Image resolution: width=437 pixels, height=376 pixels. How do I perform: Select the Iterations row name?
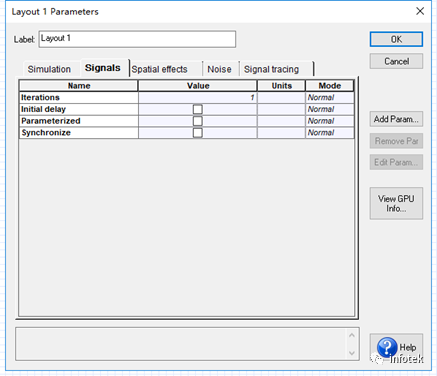(79, 98)
